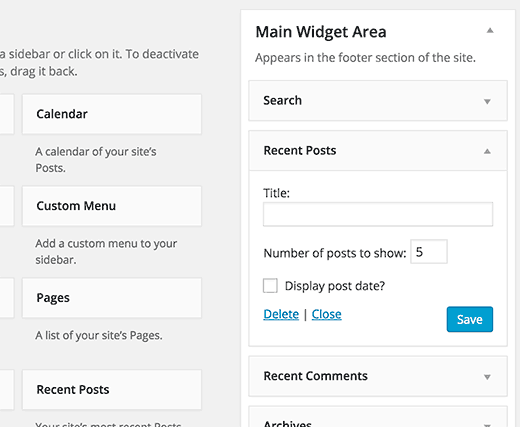The height and width of the screenshot is (427, 520).
Task: Delete the Recent Posts widget
Action: [x=281, y=314]
